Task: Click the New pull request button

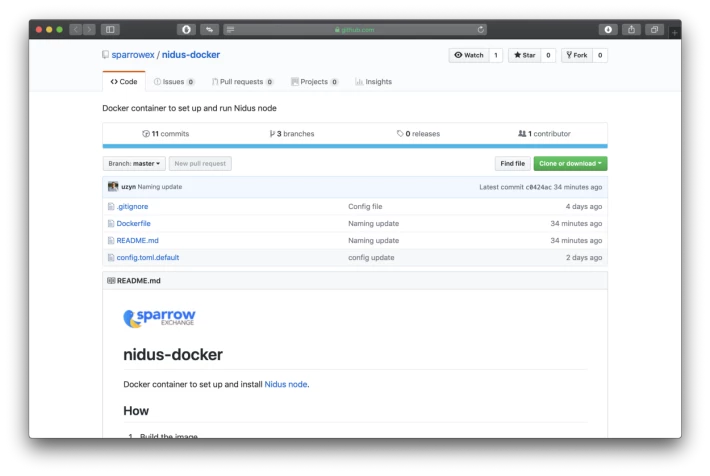Action: (x=200, y=163)
